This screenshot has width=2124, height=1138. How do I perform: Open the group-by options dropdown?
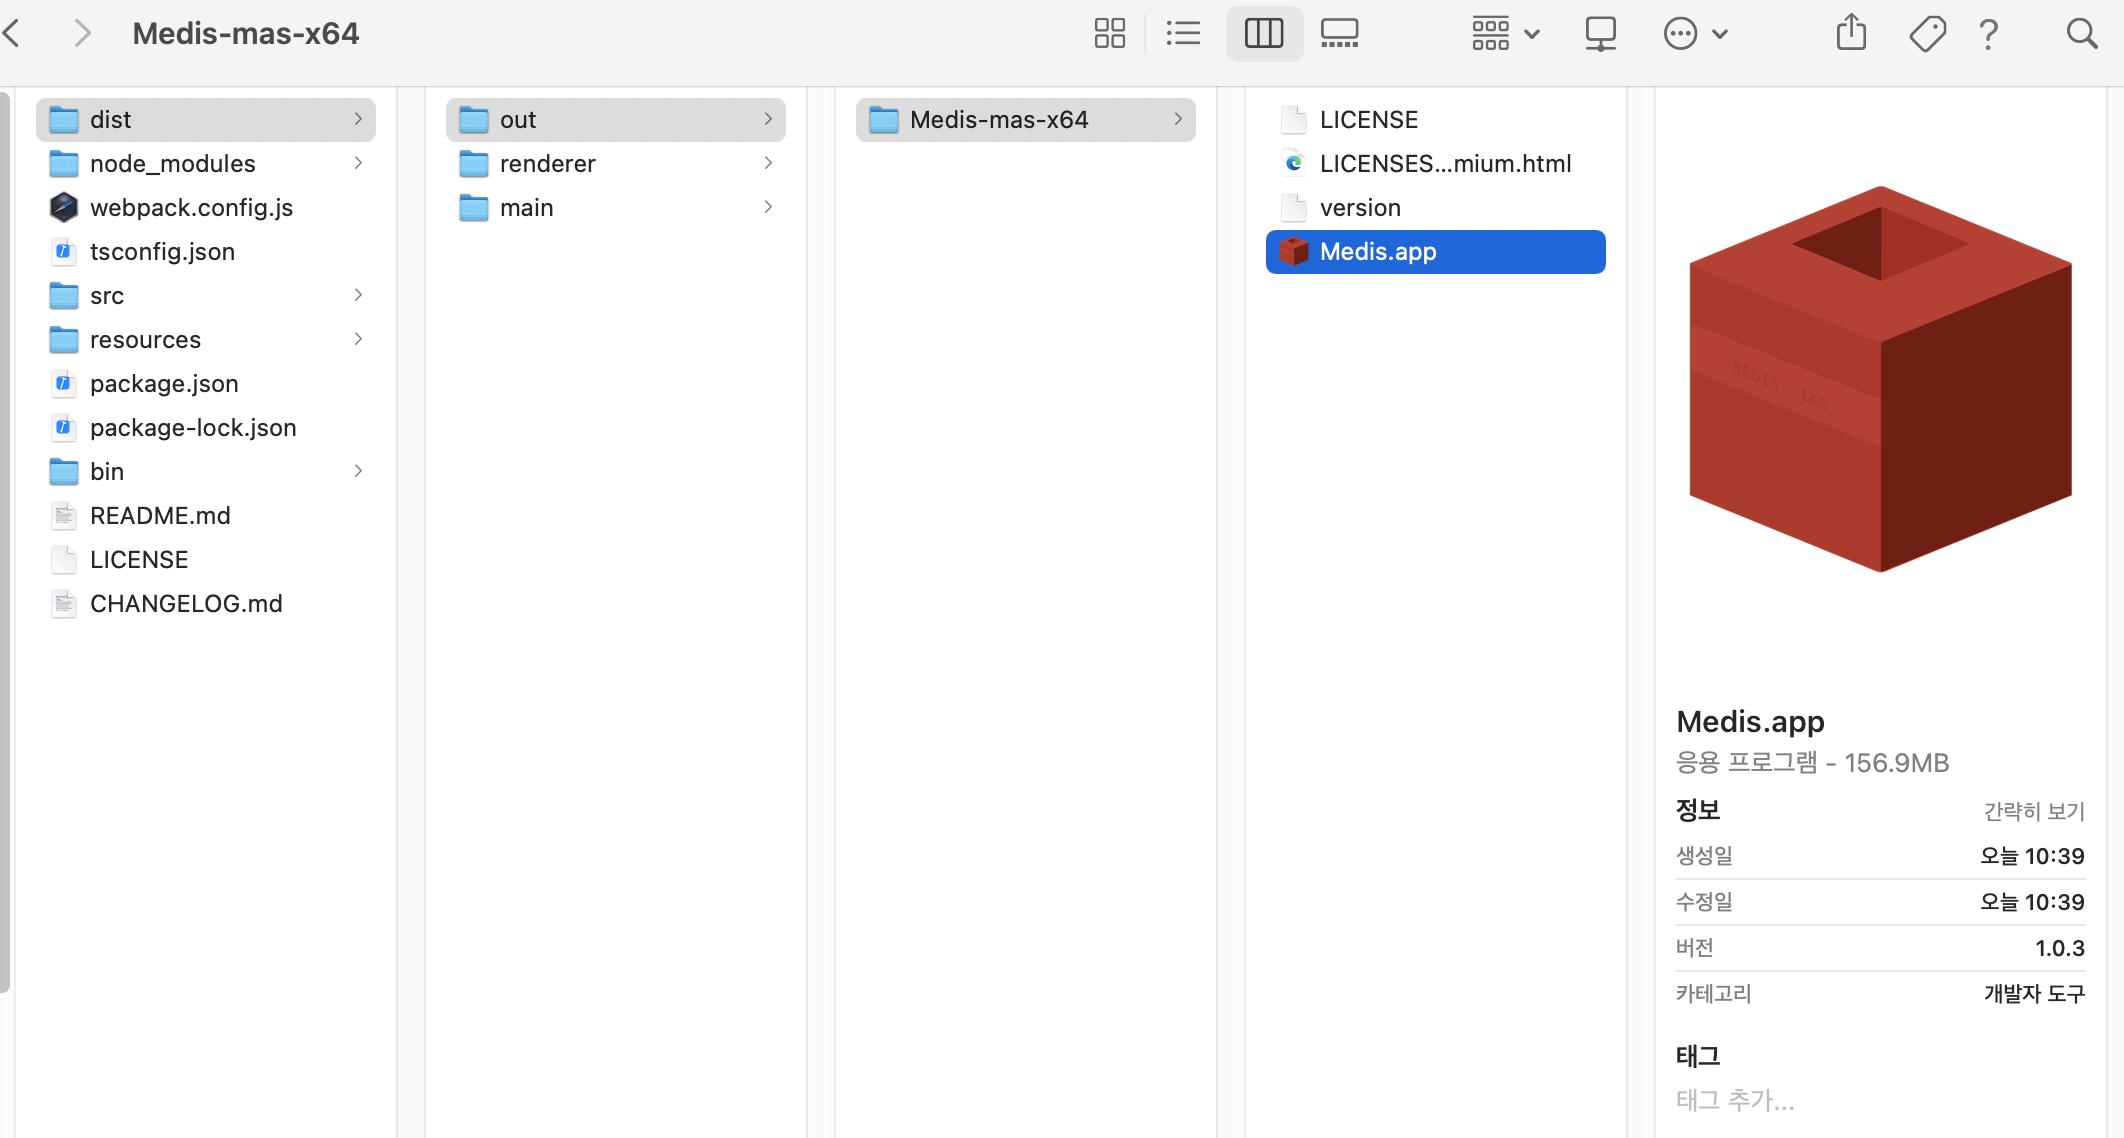pos(1505,33)
